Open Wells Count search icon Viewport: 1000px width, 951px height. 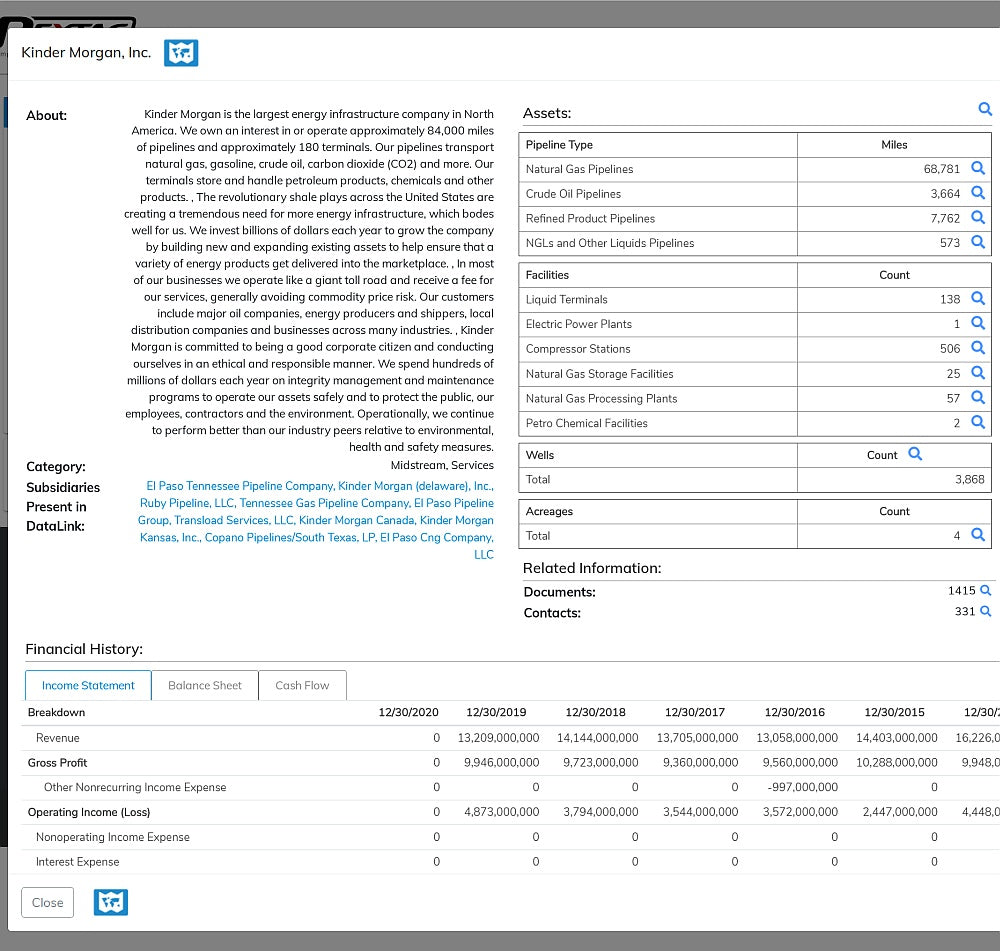(915, 454)
